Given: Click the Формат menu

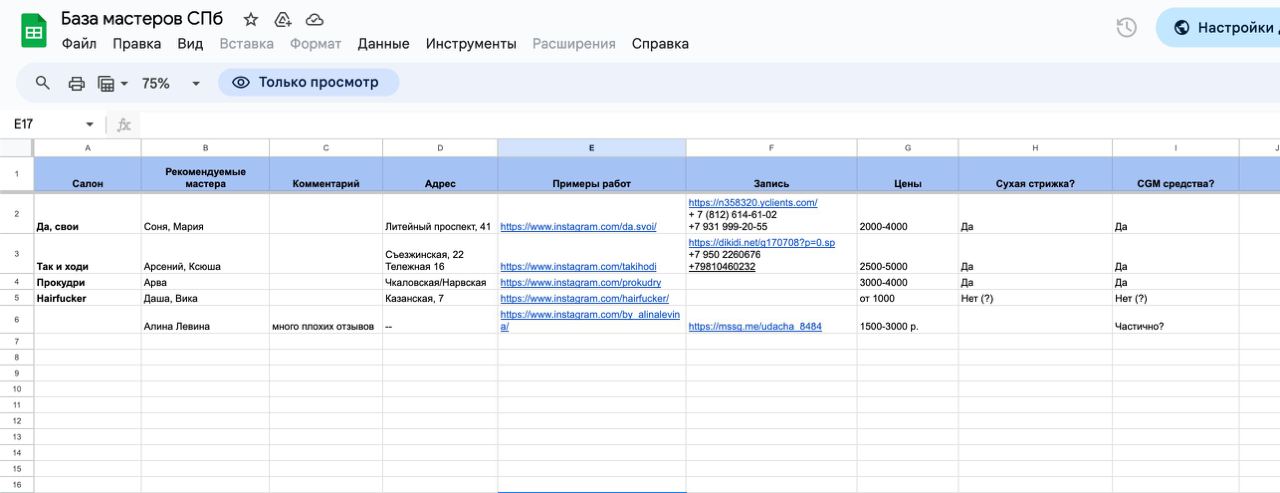Looking at the screenshot, I should tap(315, 44).
